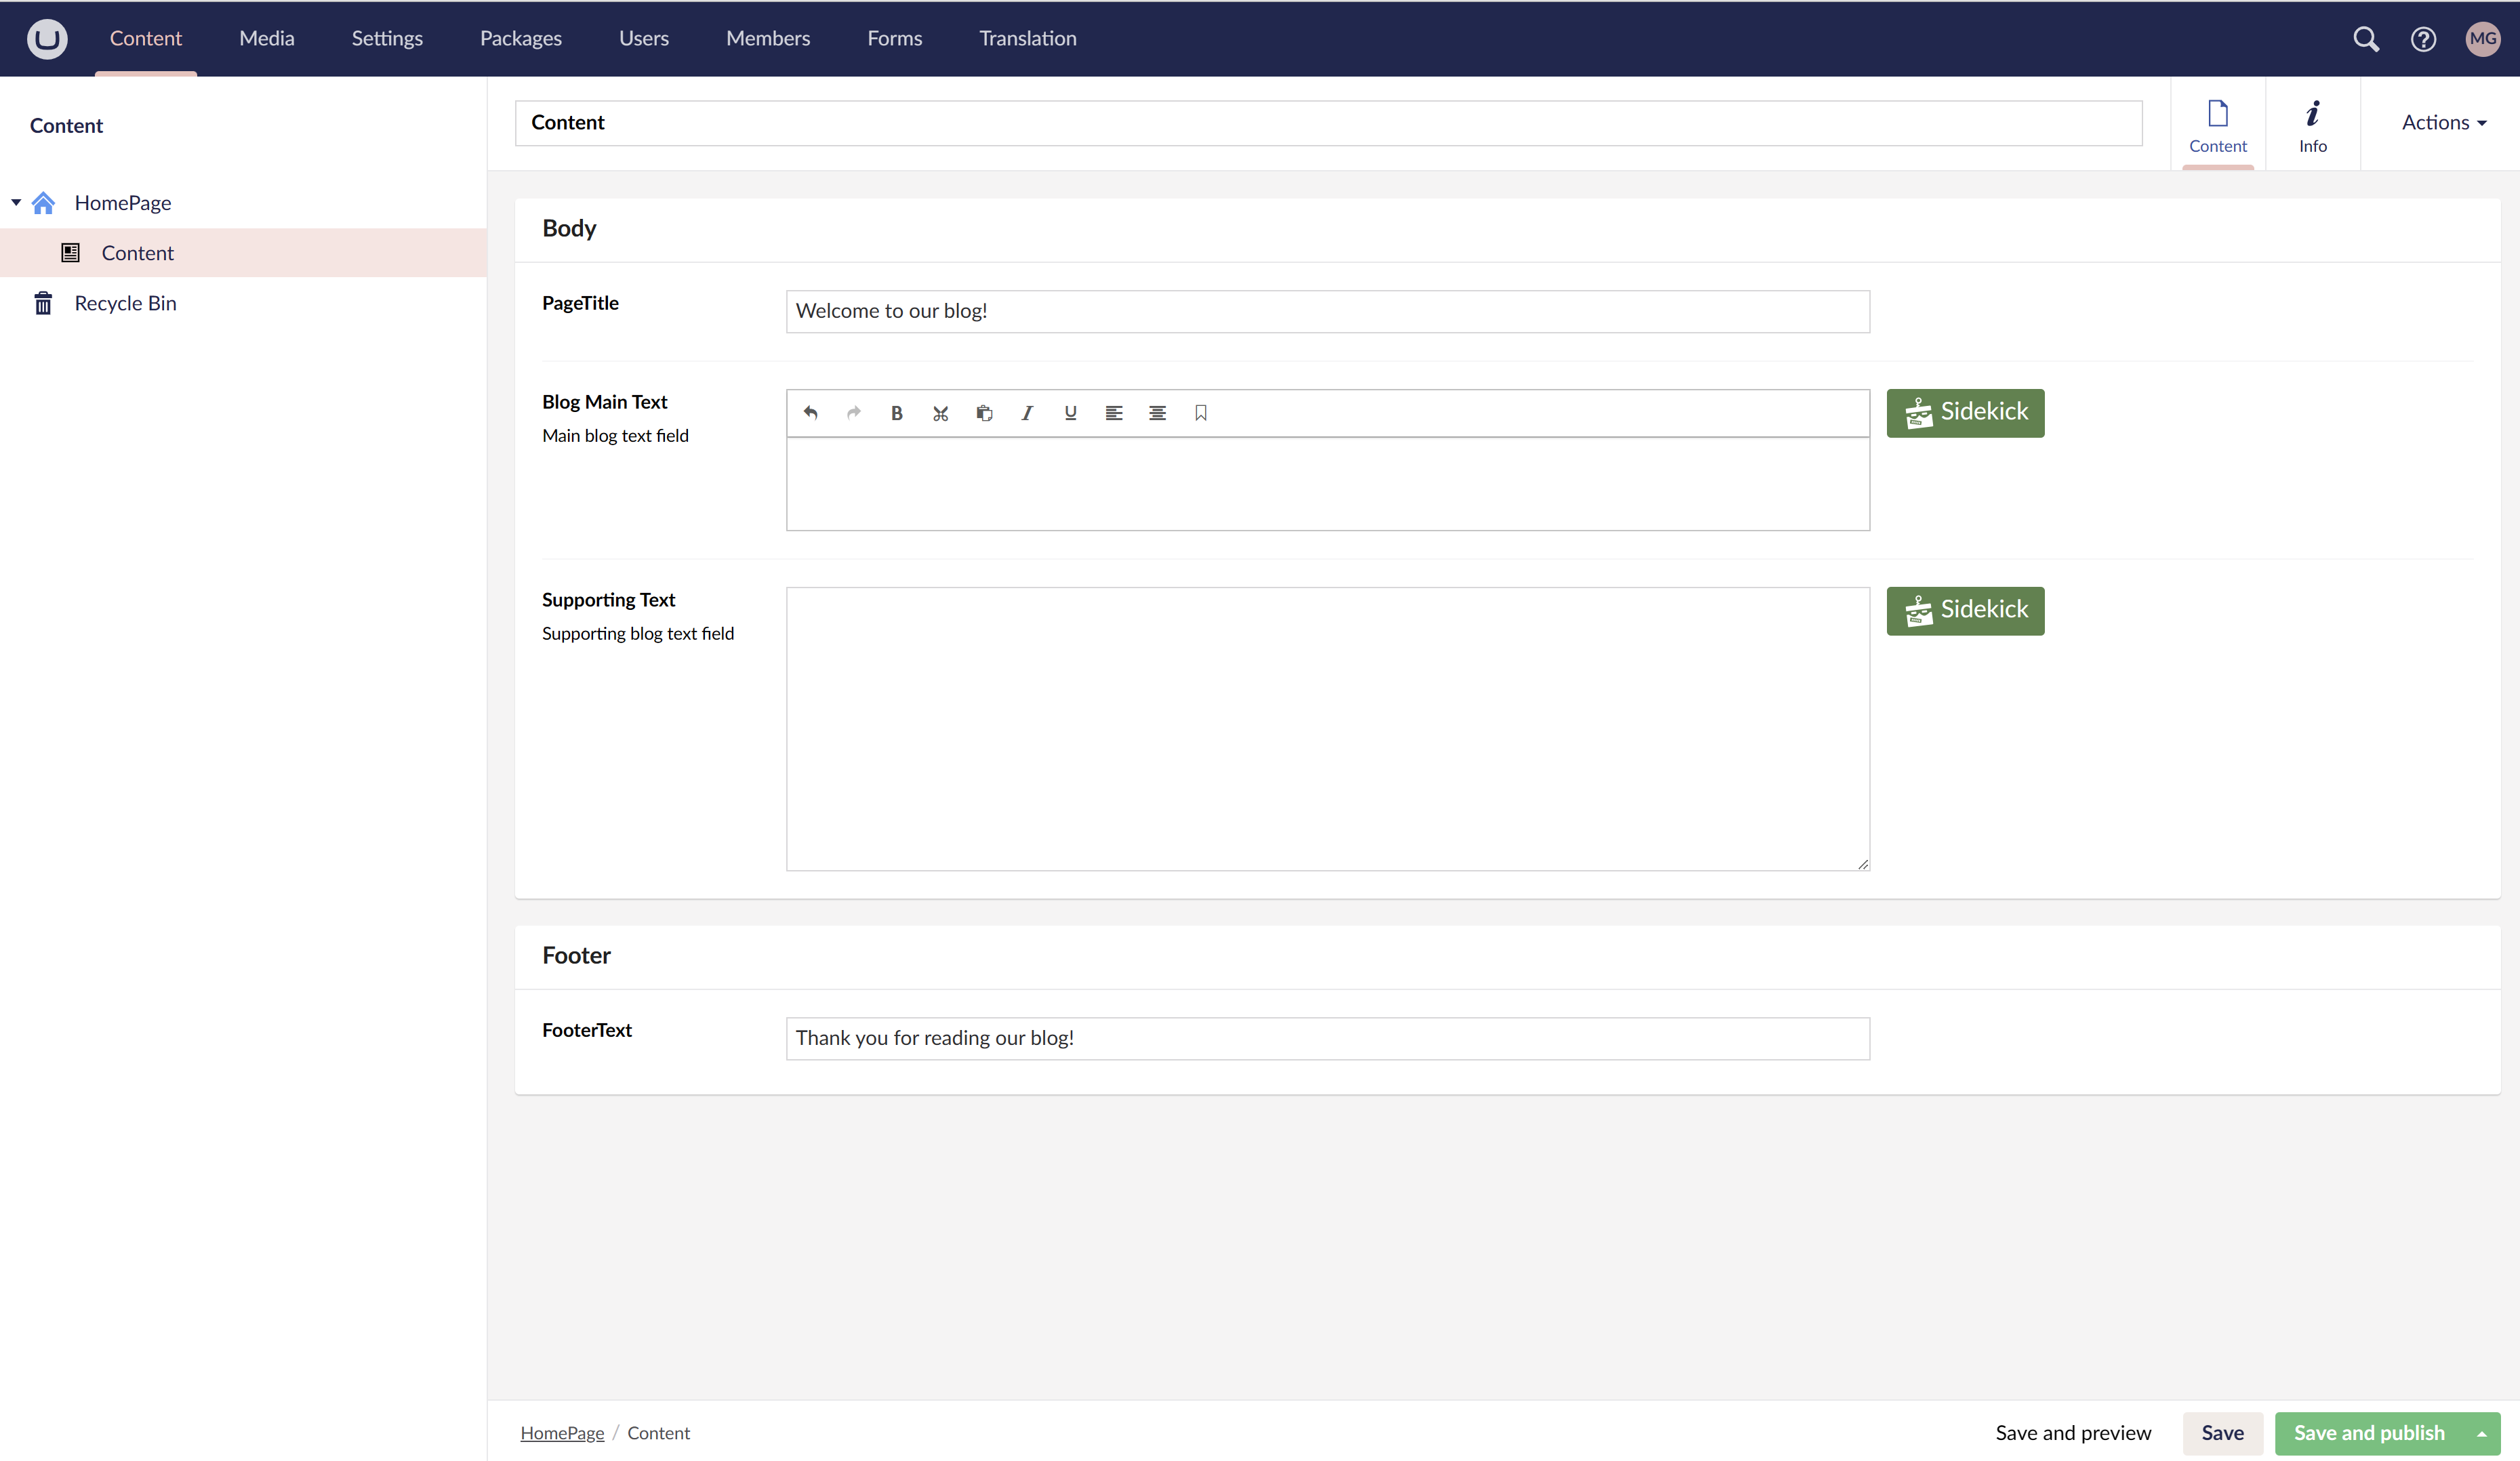Expand the HomePage tree item
The image size is (2520, 1461).
coord(16,203)
